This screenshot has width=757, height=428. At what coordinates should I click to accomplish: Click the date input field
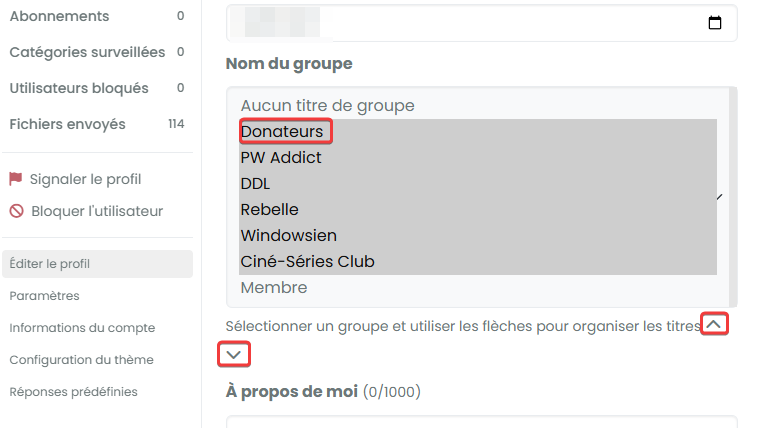[x=481, y=23]
